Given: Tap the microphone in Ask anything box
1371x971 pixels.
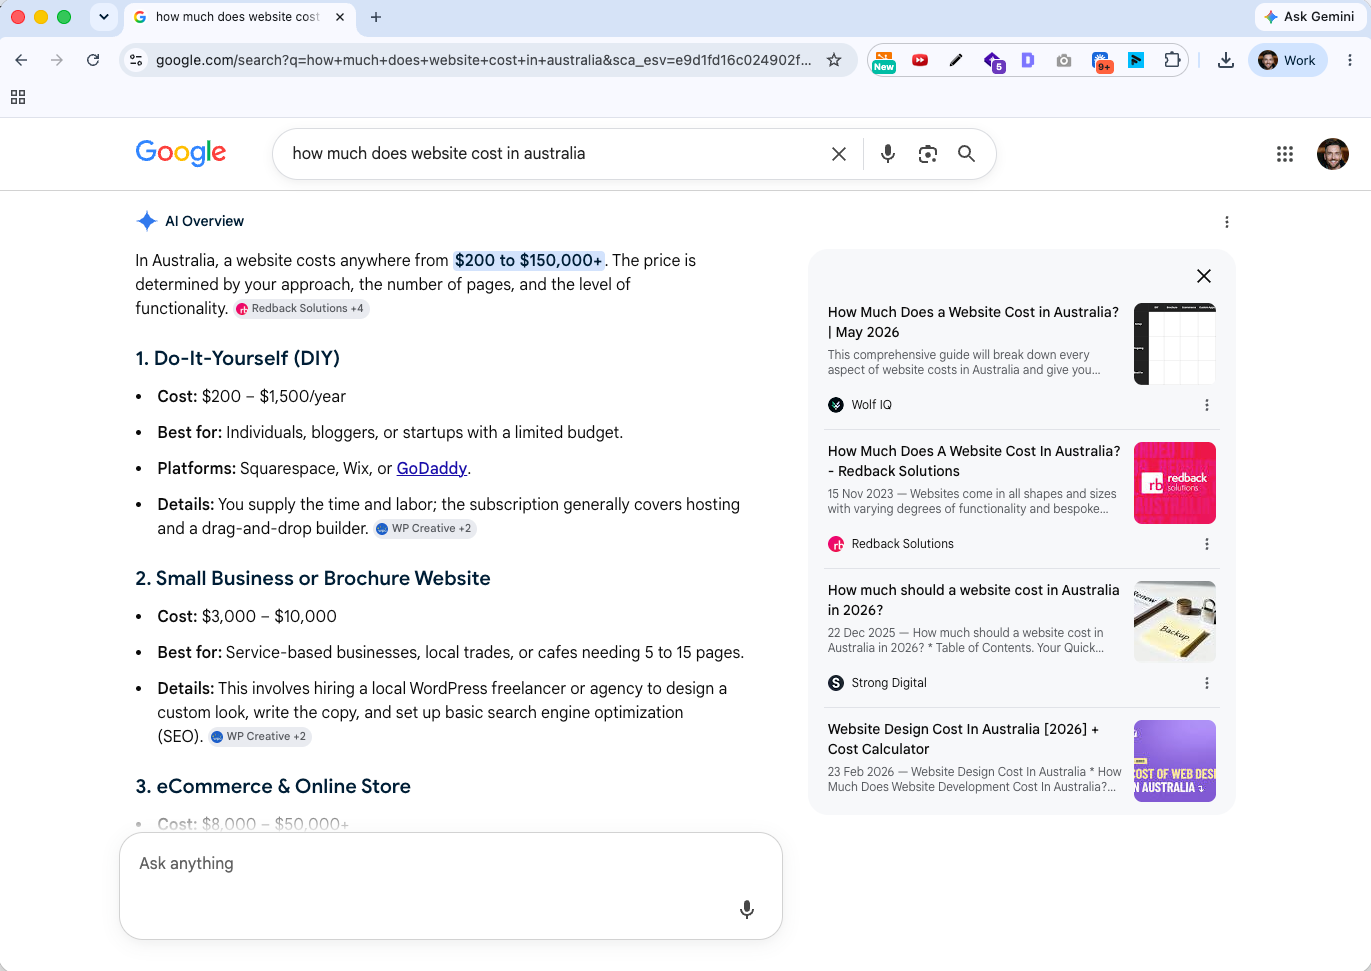Looking at the screenshot, I should pos(747,909).
